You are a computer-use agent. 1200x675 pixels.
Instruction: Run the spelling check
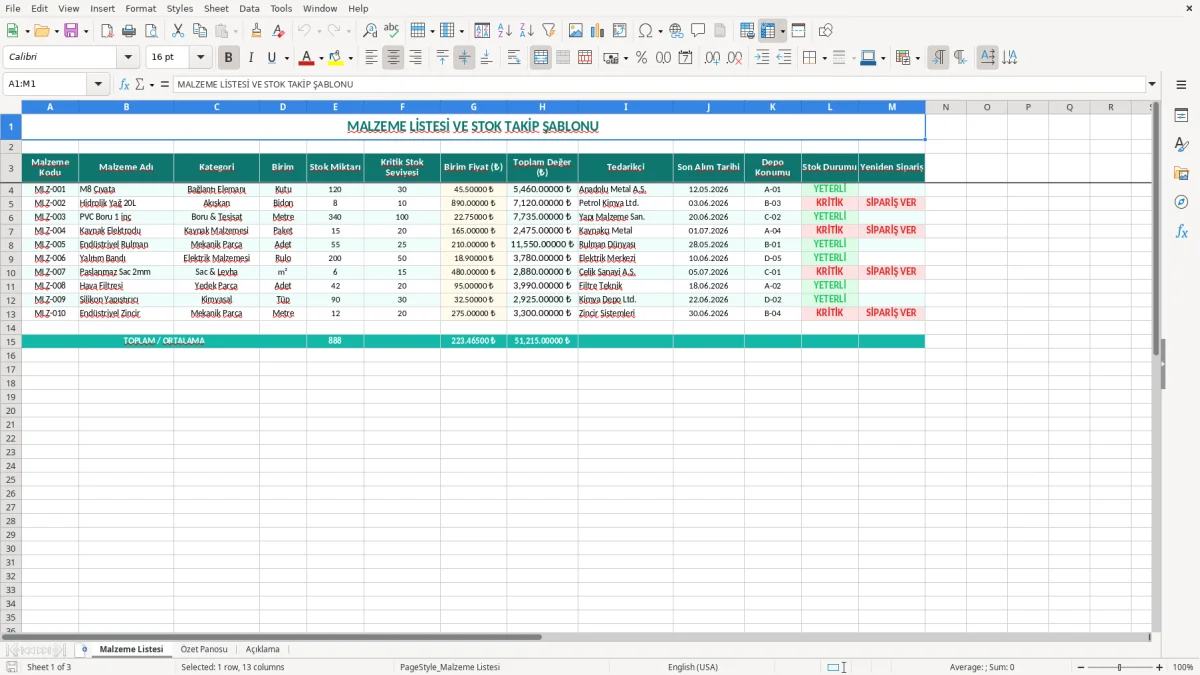pyautogui.click(x=392, y=31)
